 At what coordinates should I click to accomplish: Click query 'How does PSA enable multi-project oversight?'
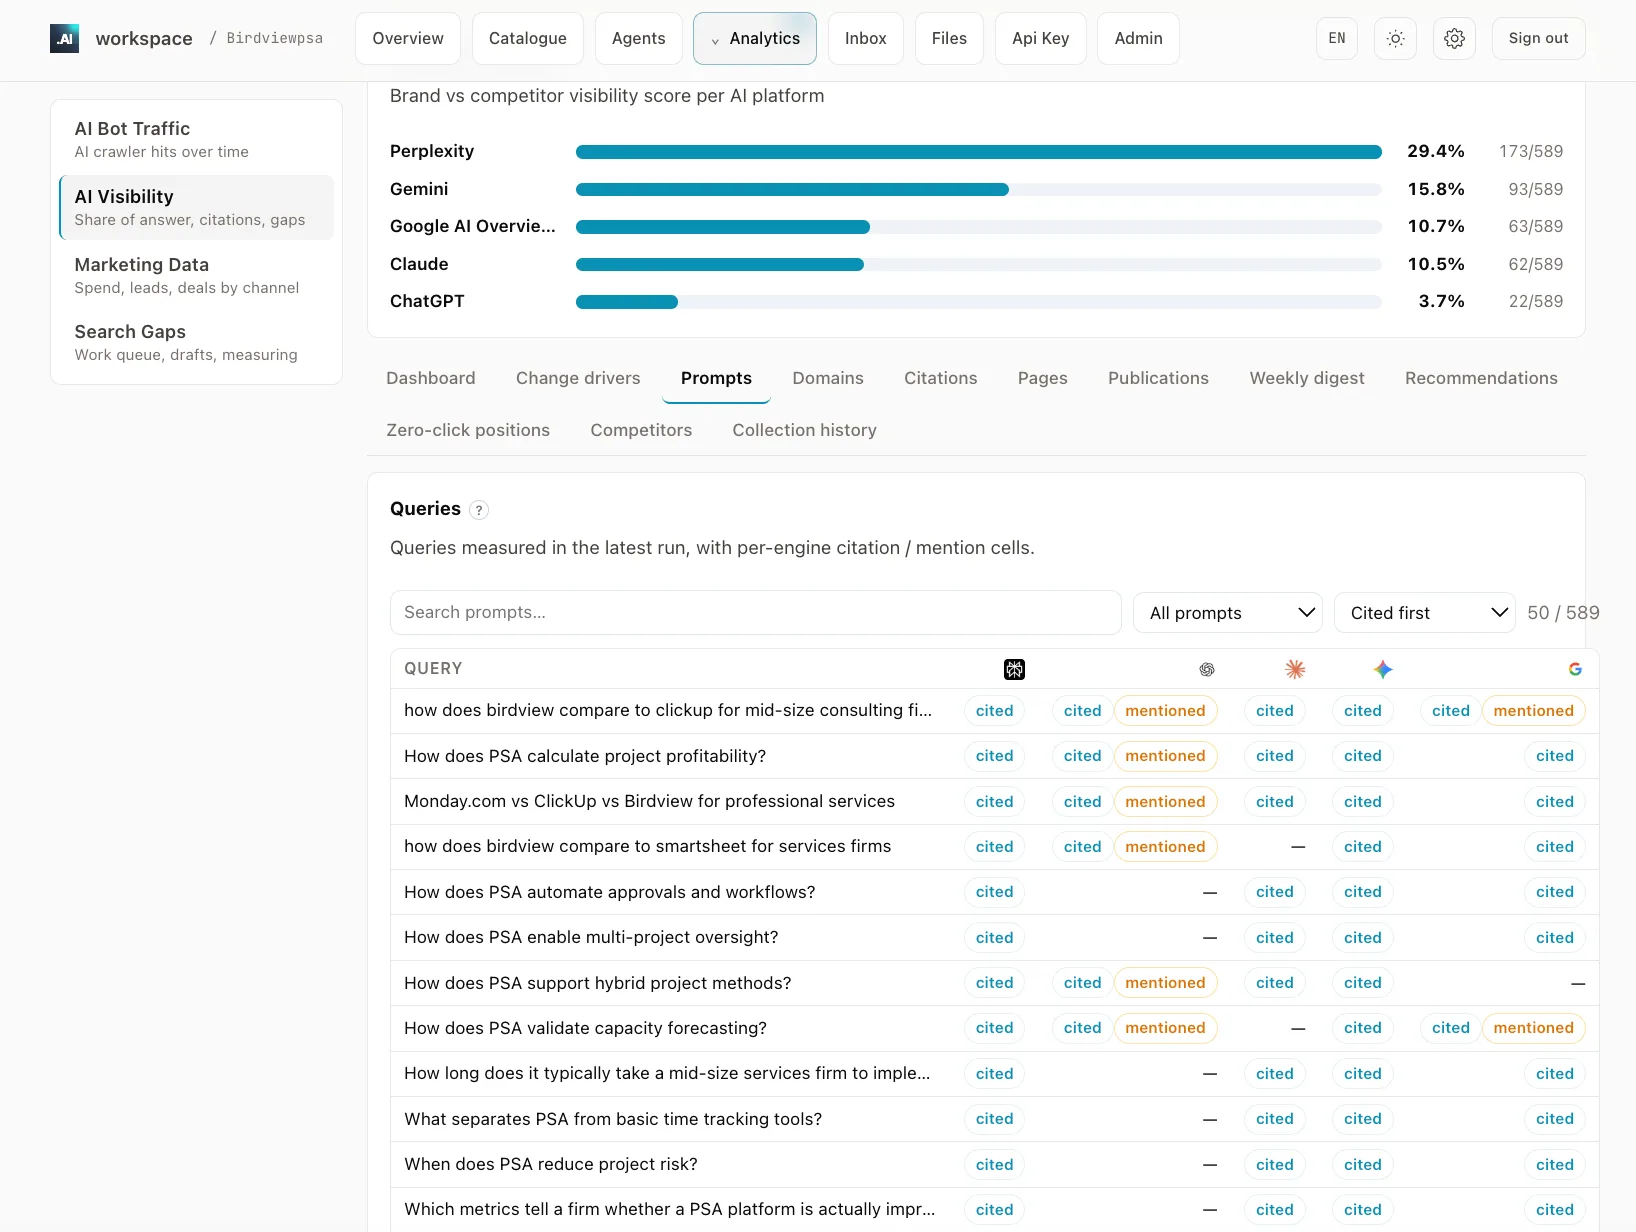[x=591, y=937]
